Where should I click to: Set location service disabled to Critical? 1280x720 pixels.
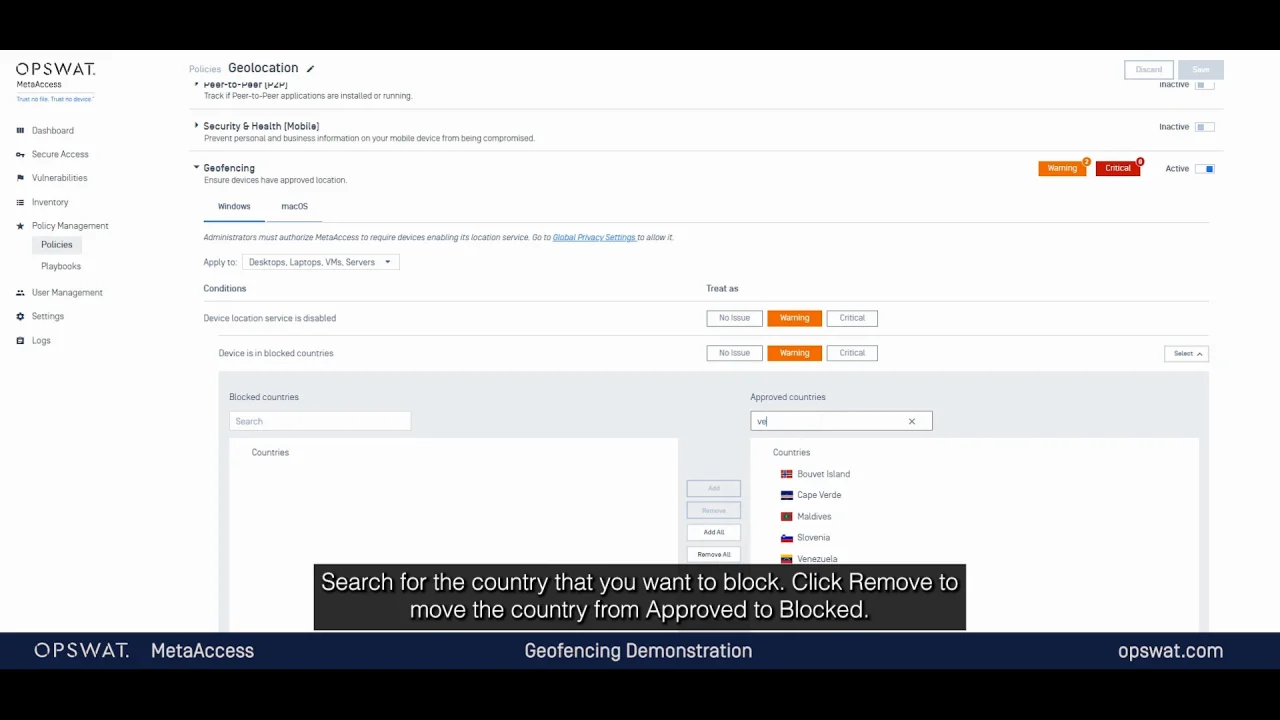click(852, 318)
